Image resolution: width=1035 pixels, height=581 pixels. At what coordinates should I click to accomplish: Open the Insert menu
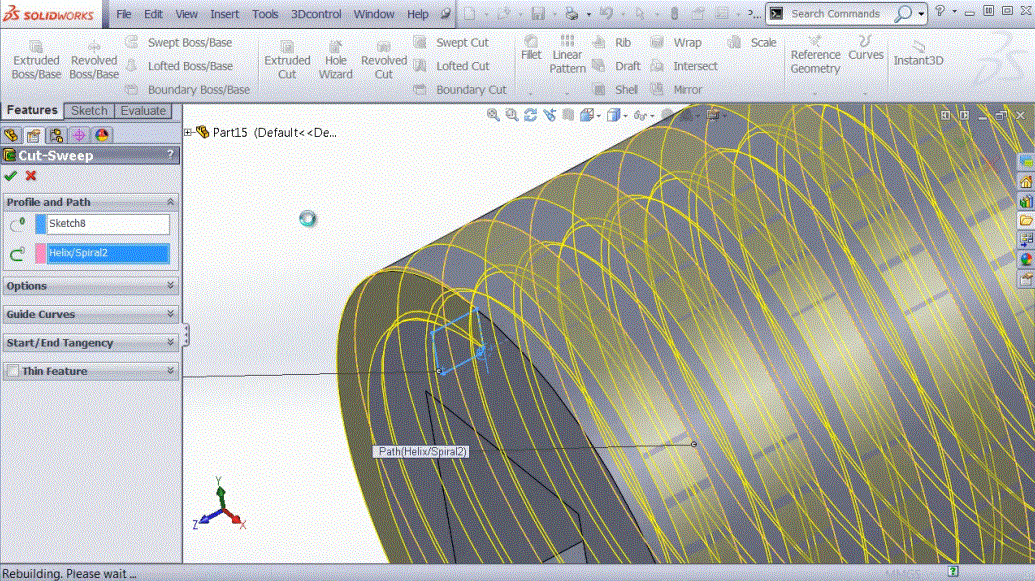point(224,14)
